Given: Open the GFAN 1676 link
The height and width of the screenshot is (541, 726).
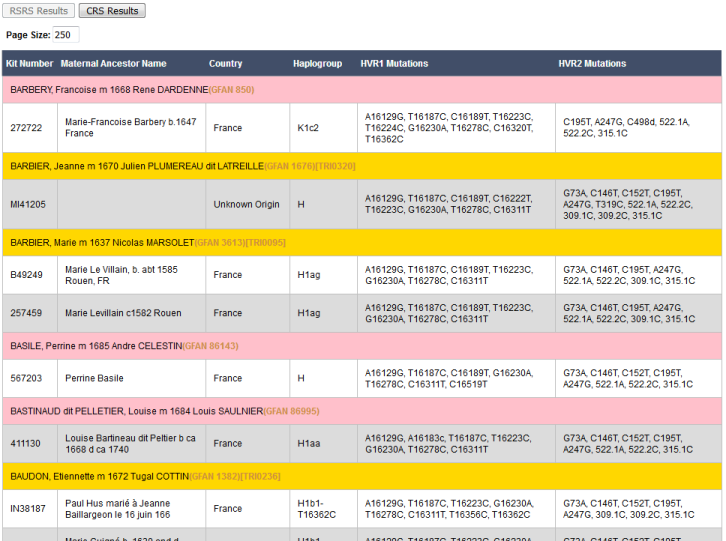Looking at the screenshot, I should [289, 166].
